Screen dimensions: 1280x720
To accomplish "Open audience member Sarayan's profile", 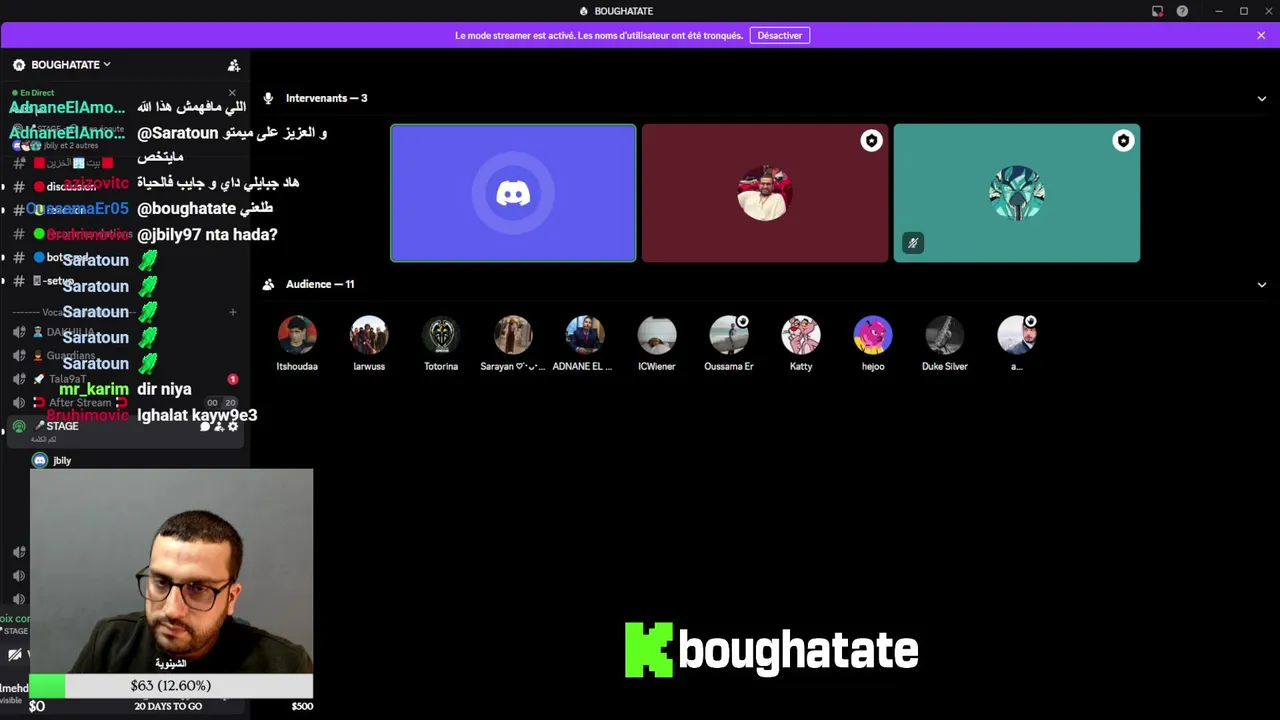I will [513, 343].
